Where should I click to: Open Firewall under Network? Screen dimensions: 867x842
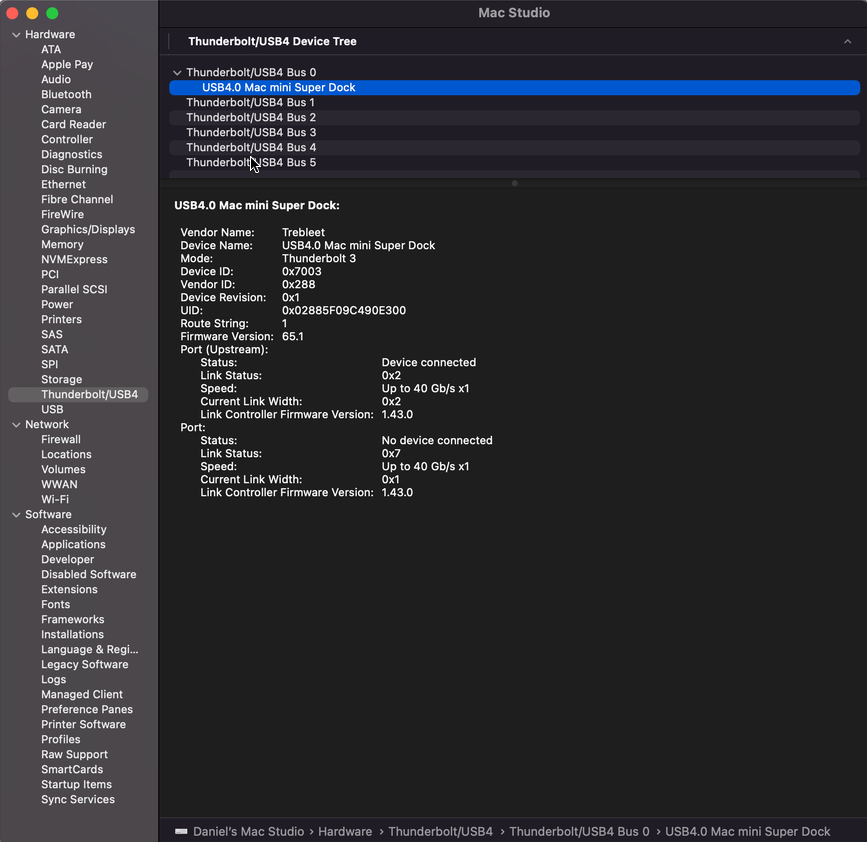[61, 440]
